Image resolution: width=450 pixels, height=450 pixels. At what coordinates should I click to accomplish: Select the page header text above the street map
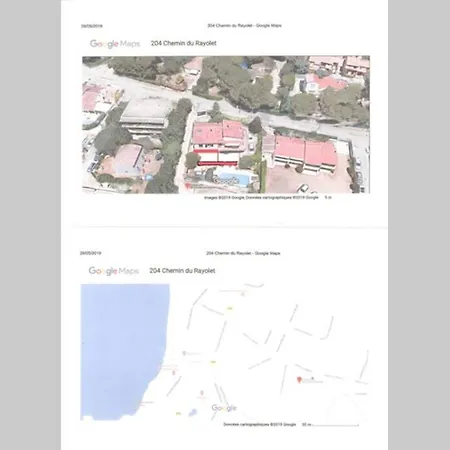[x=243, y=253]
